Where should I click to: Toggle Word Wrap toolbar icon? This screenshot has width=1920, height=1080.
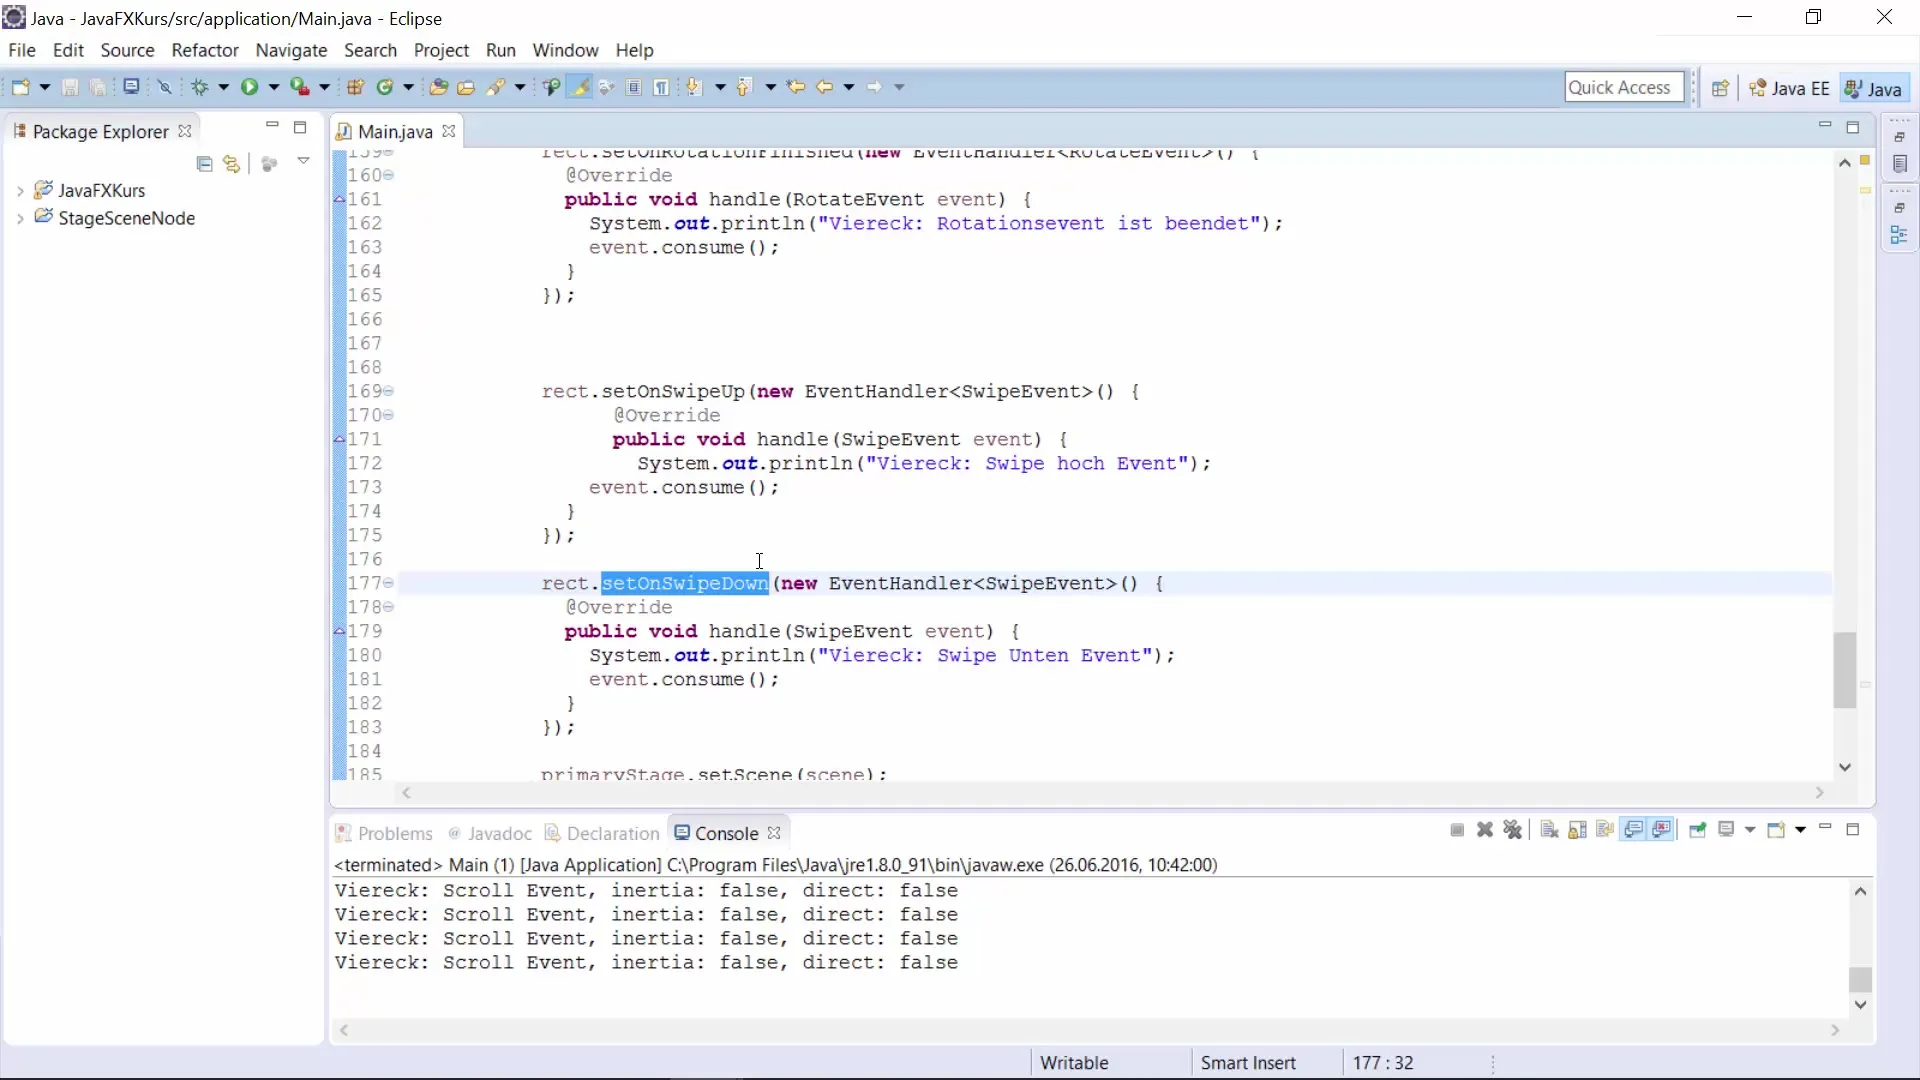[x=606, y=87]
